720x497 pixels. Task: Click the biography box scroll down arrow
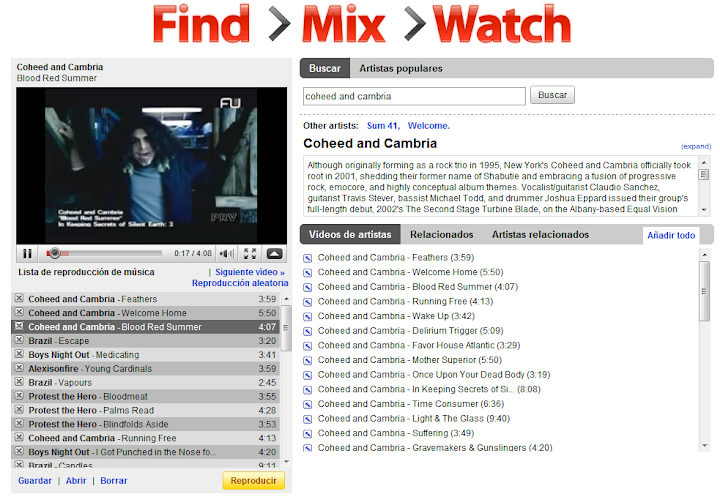[x=703, y=210]
